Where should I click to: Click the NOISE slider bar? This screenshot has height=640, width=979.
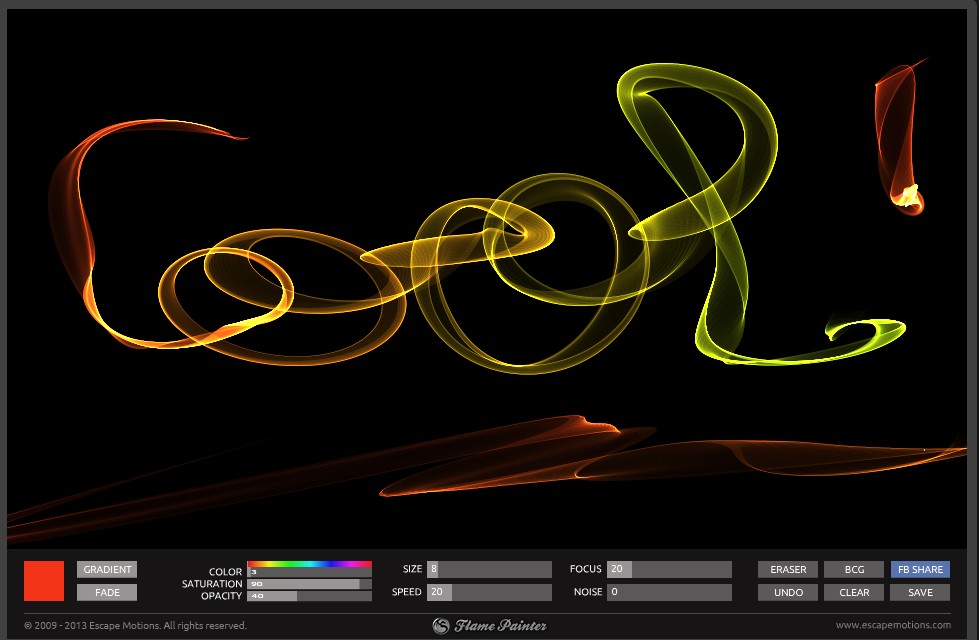669,592
